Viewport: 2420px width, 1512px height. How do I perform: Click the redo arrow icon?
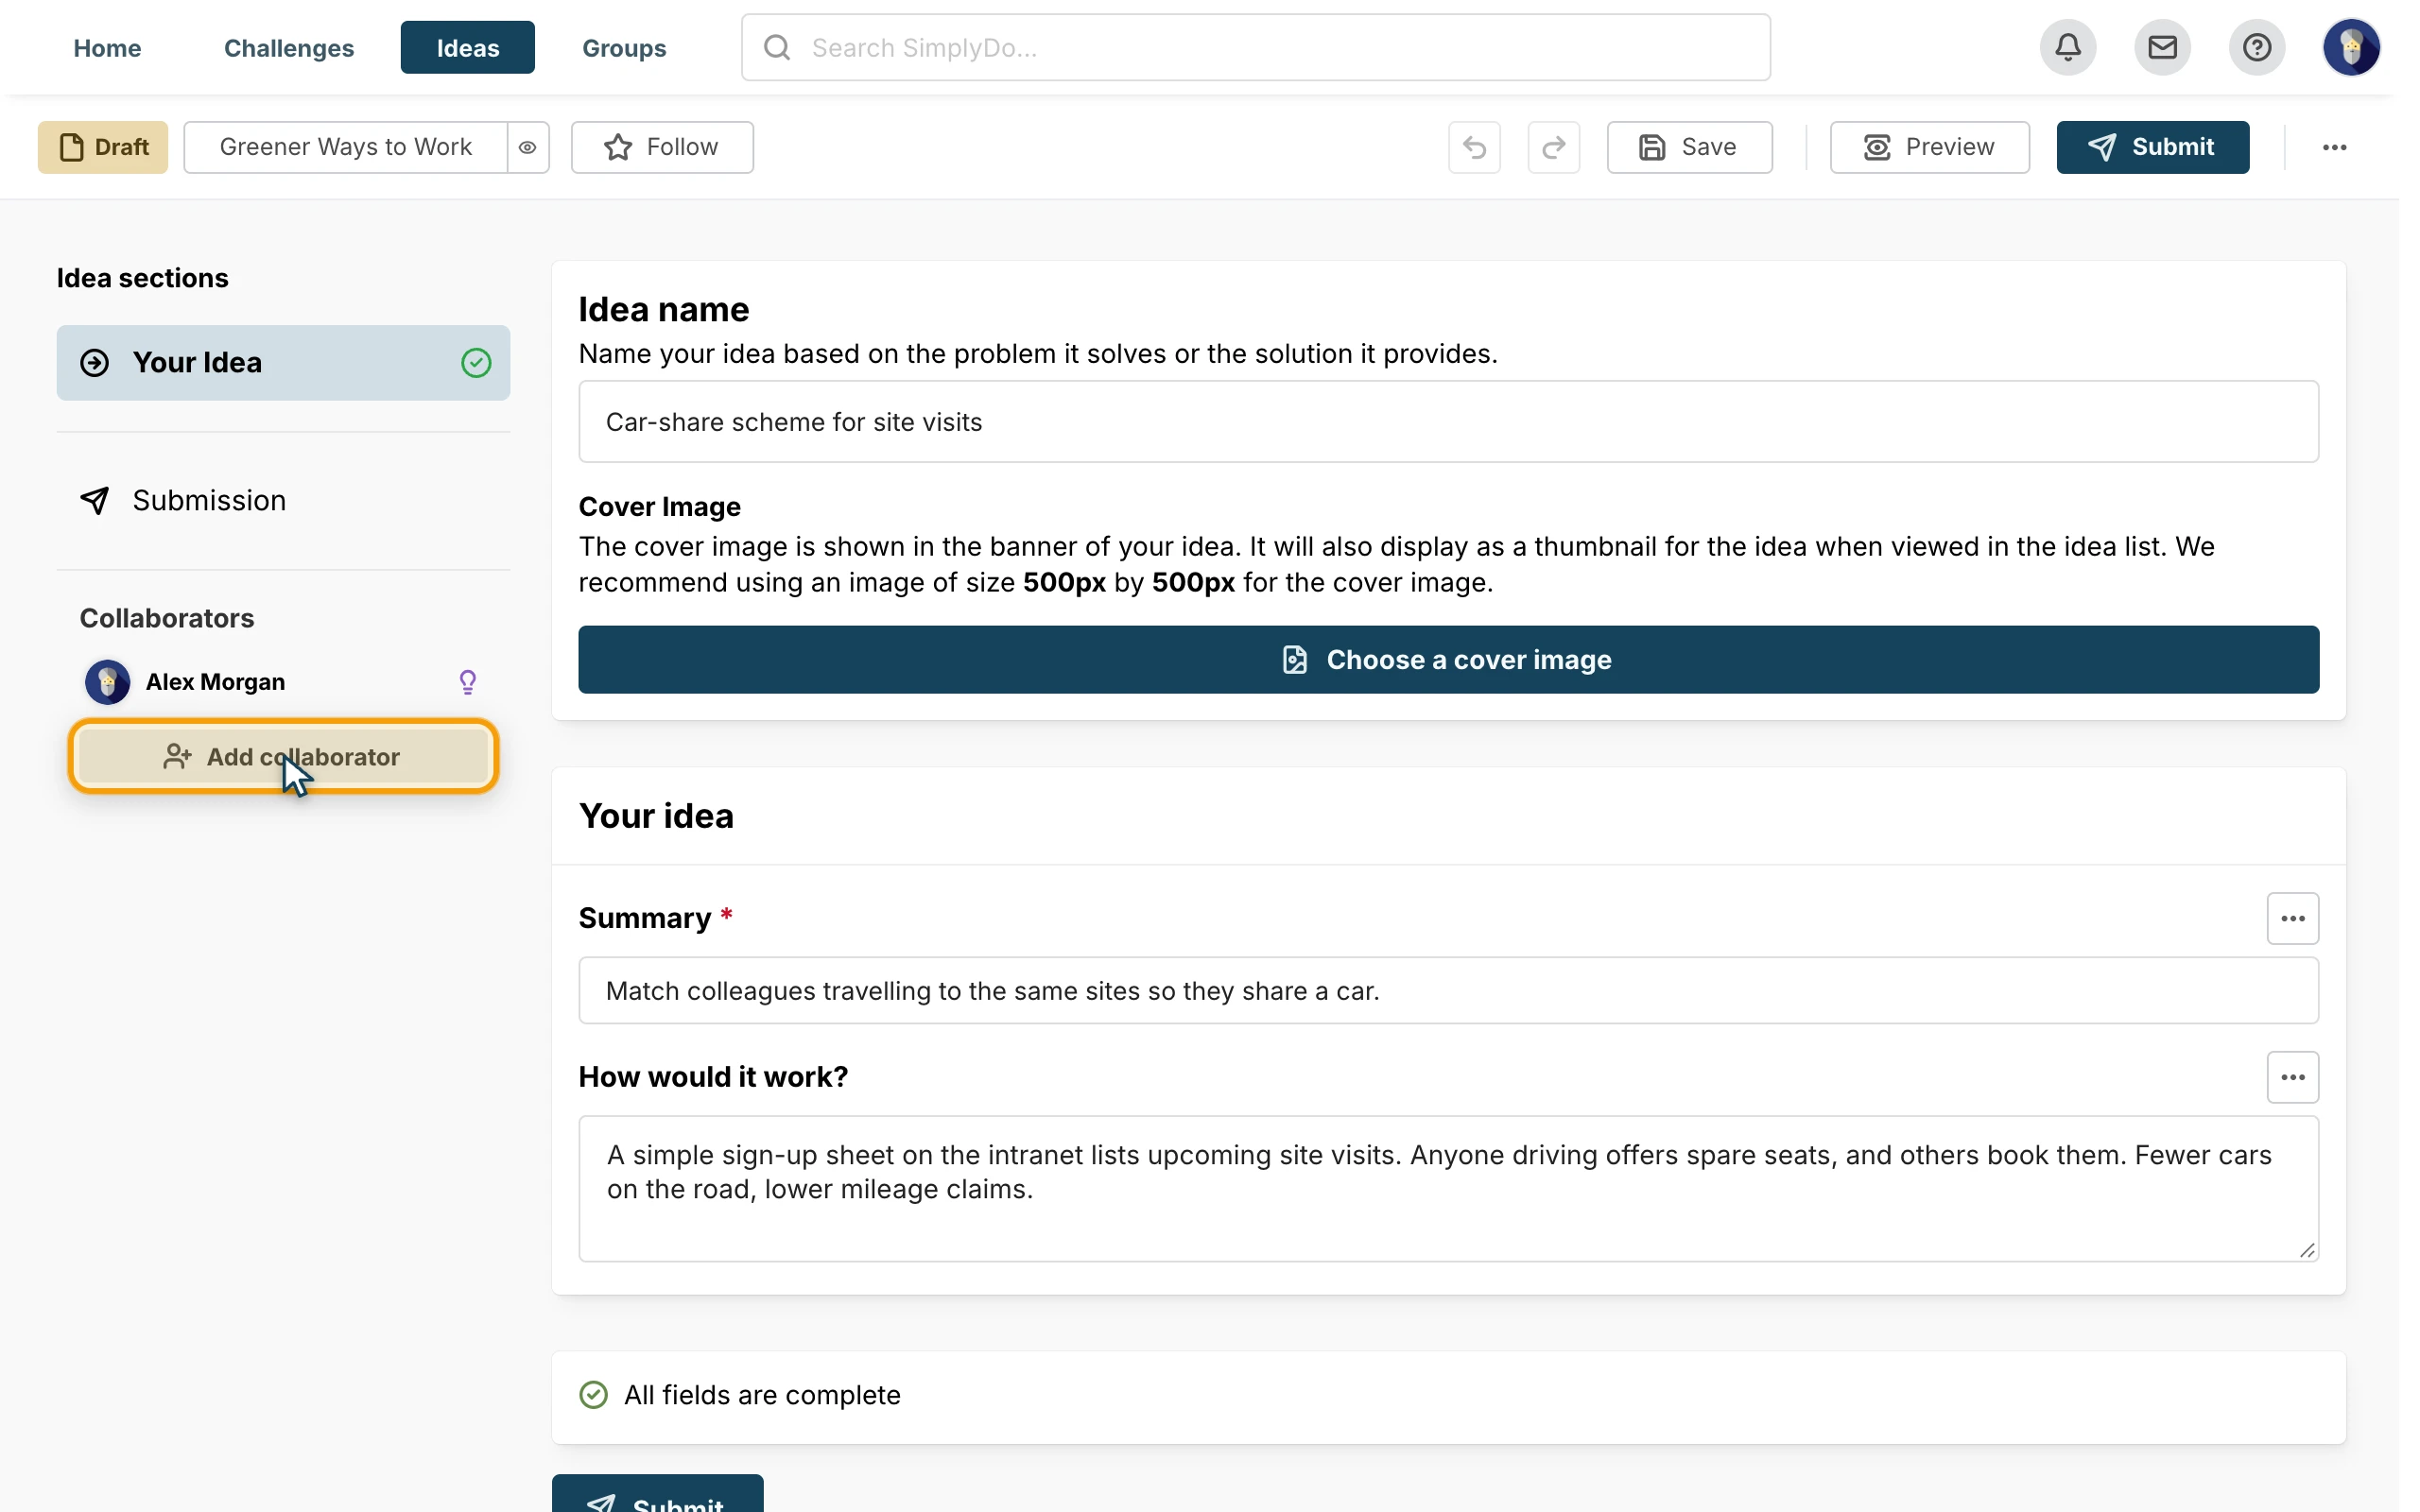pyautogui.click(x=1553, y=147)
